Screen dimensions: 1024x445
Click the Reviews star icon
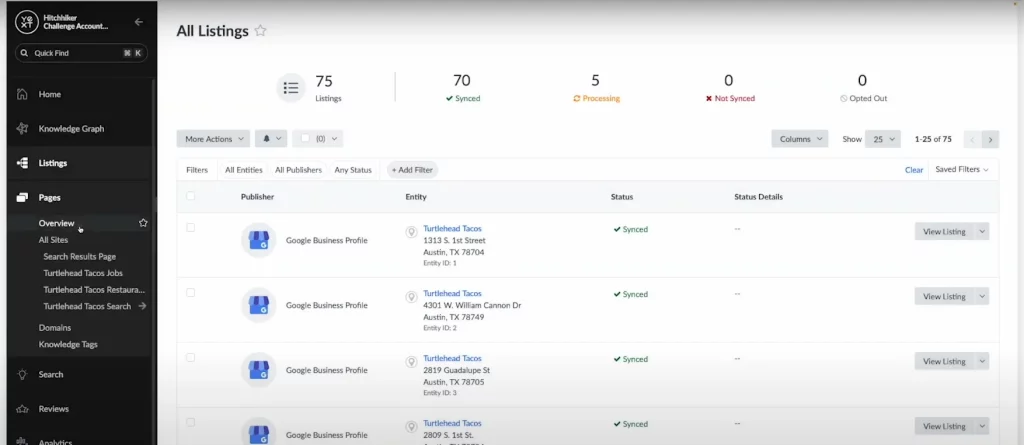tap(22, 409)
